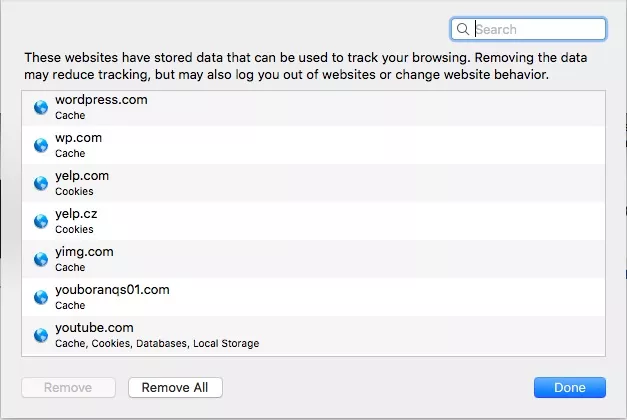This screenshot has width=627, height=420.
Task: Click the globe icon next to wp.com
Action: point(41,146)
